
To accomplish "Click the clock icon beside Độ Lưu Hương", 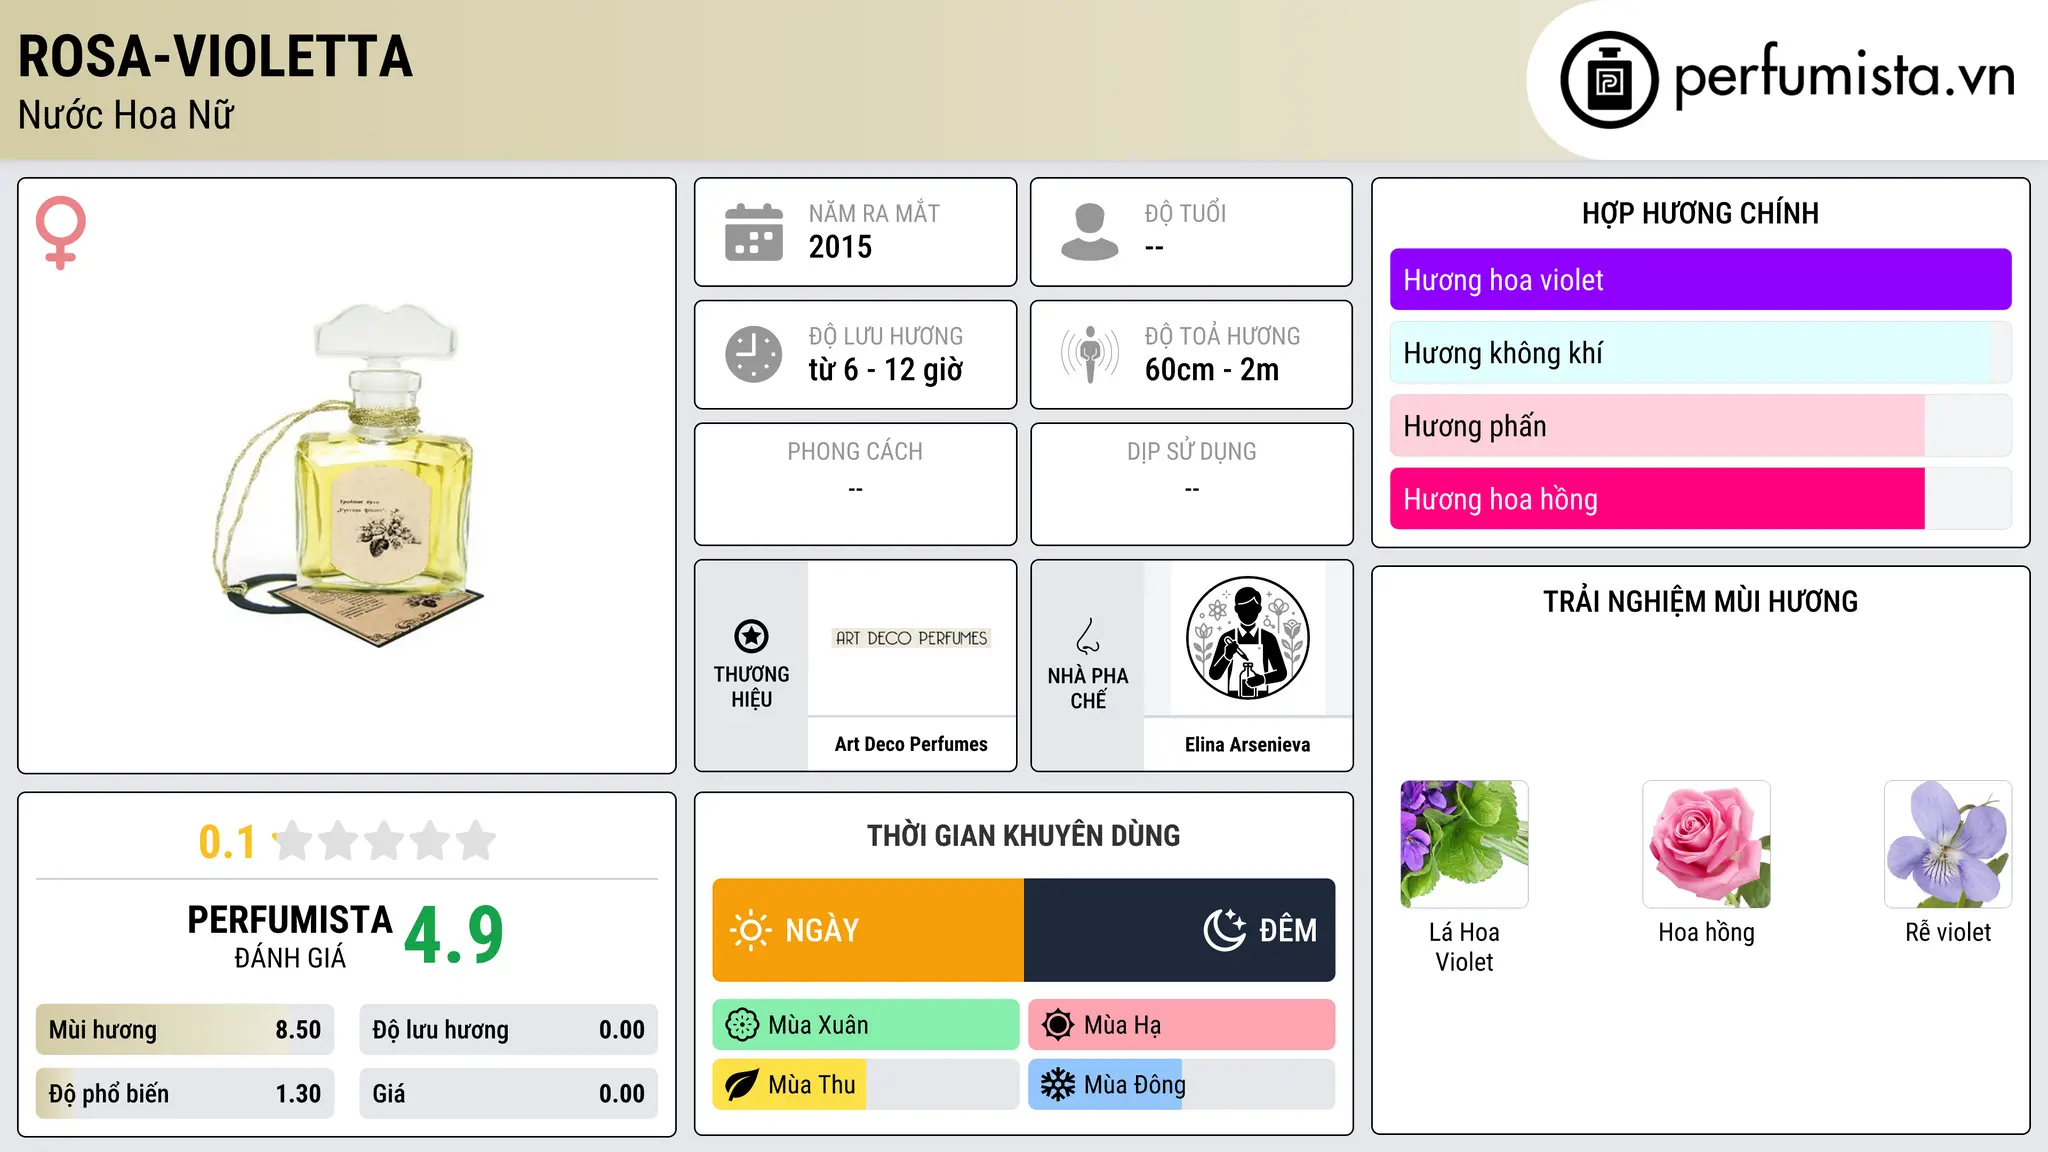I will coord(754,354).
